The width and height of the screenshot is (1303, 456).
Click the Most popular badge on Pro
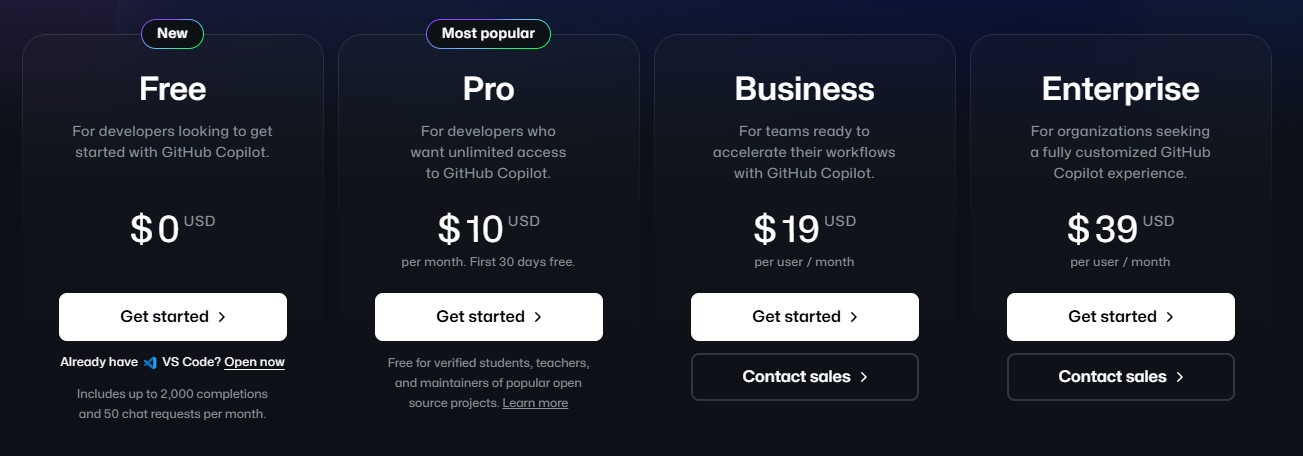[x=488, y=33]
